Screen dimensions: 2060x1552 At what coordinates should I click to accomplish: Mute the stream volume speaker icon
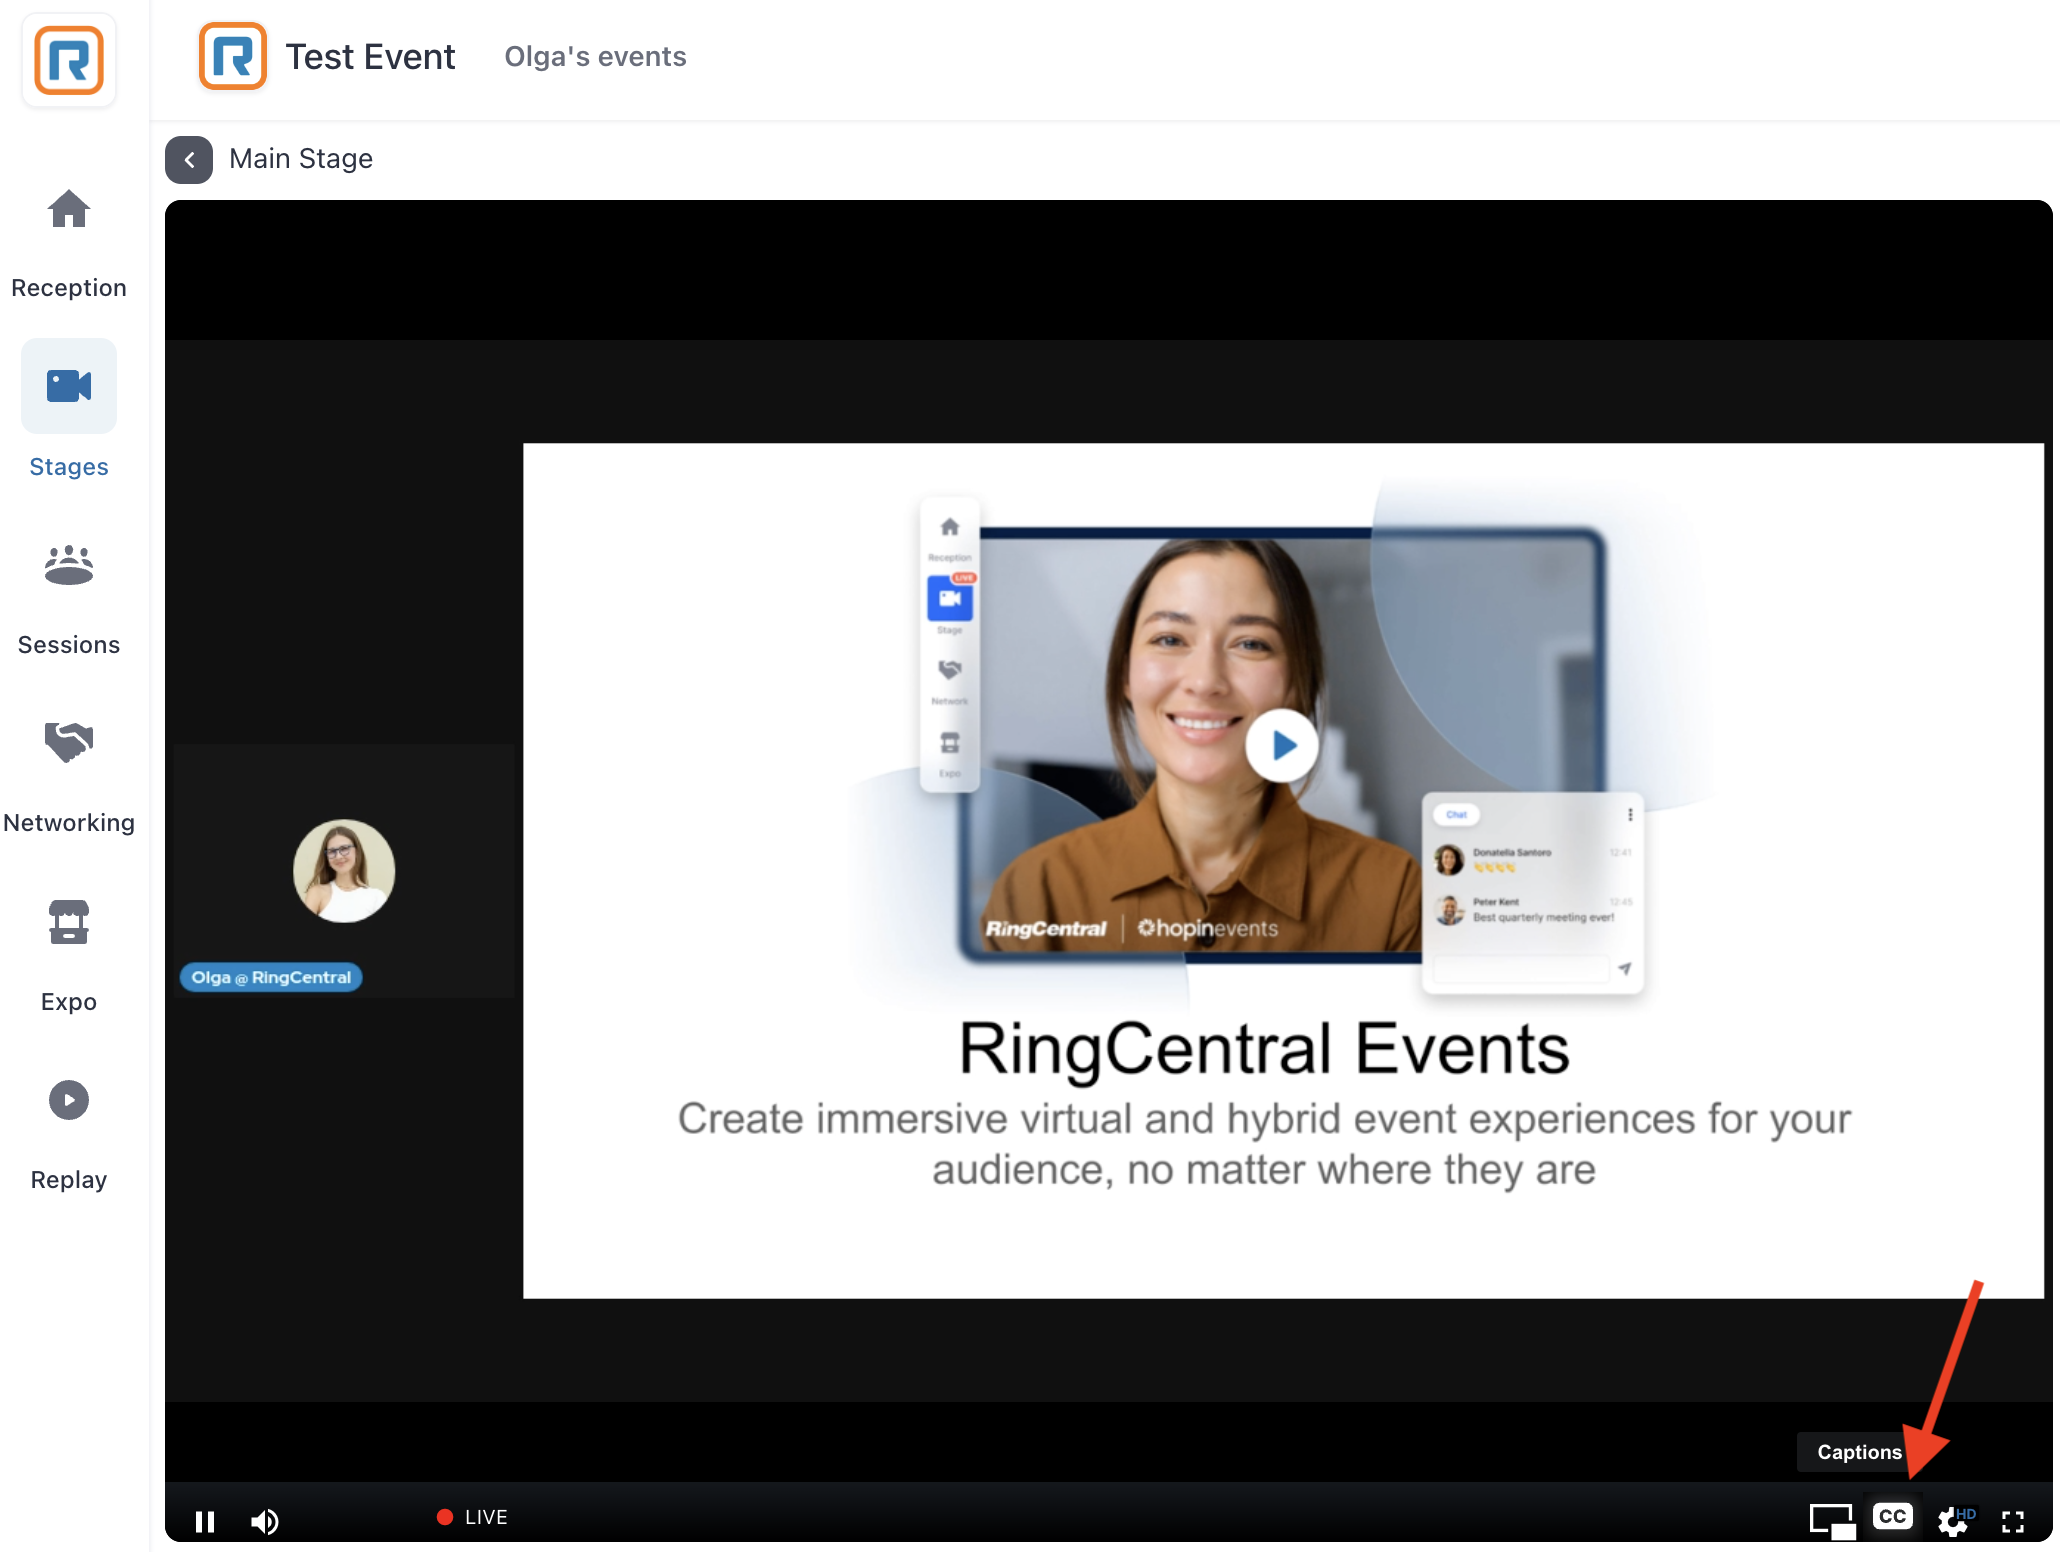264,1521
